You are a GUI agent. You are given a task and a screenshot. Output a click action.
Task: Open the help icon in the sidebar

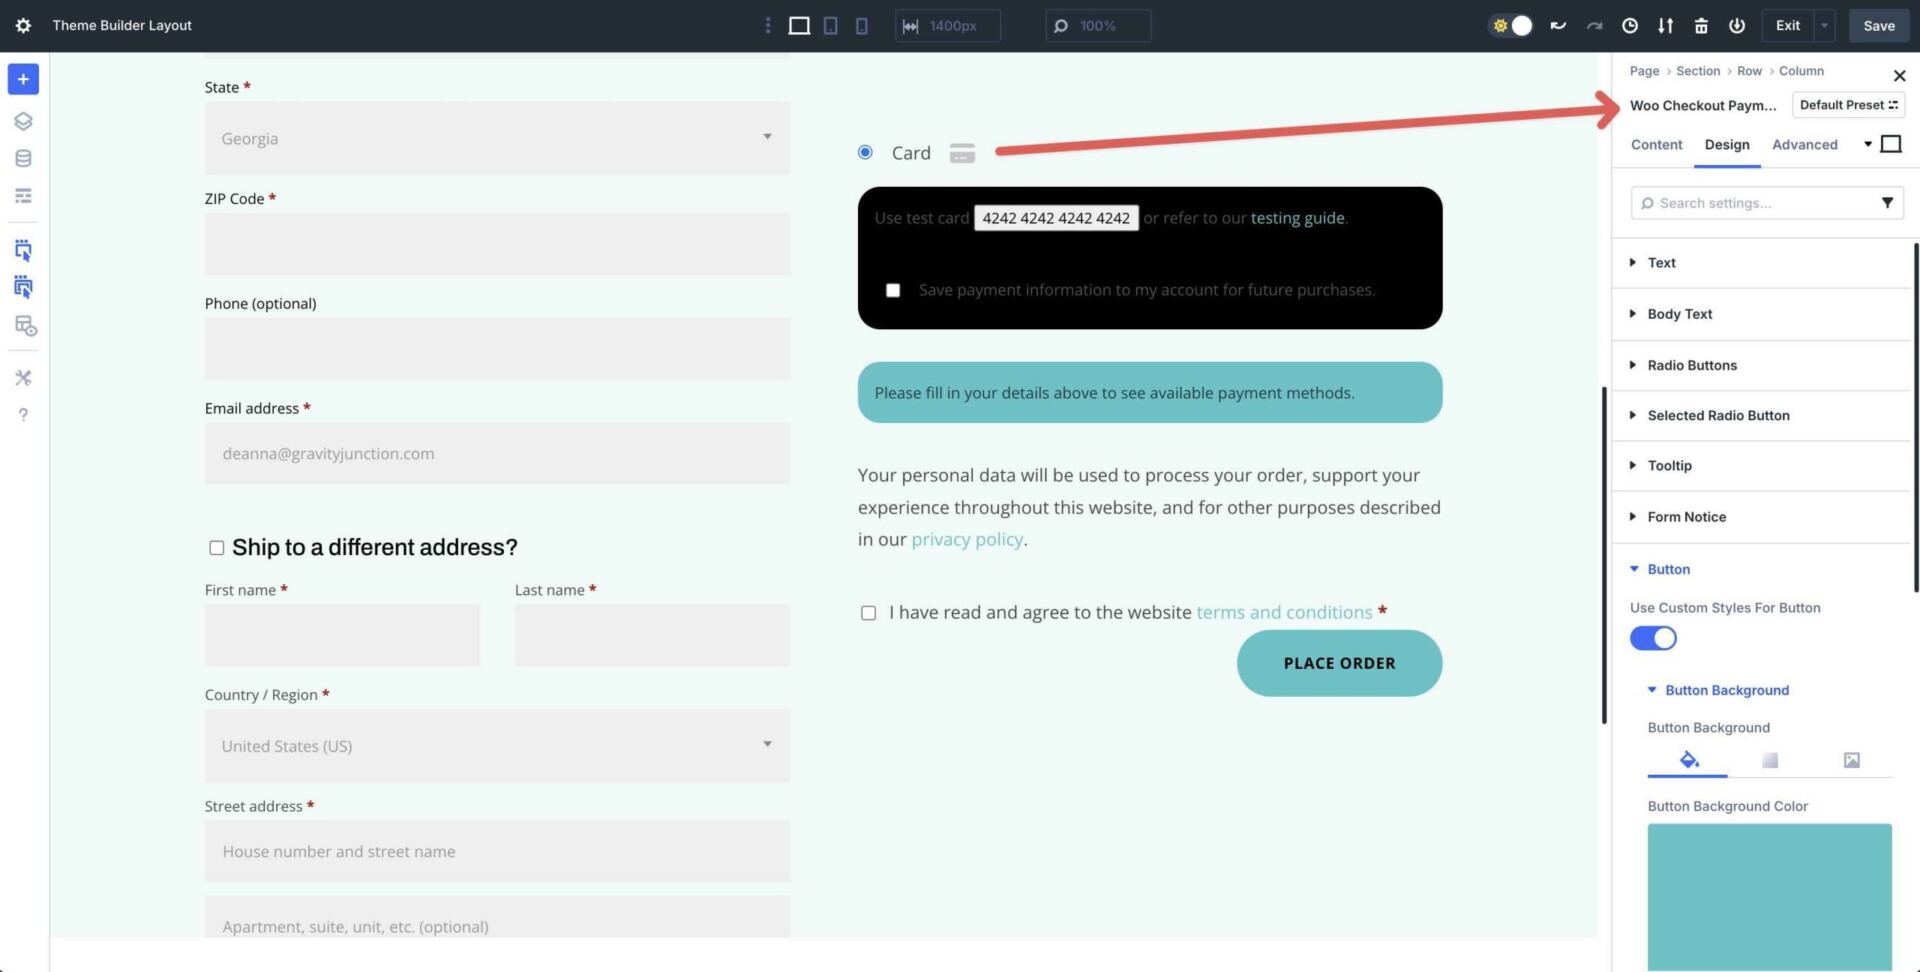pos(23,414)
